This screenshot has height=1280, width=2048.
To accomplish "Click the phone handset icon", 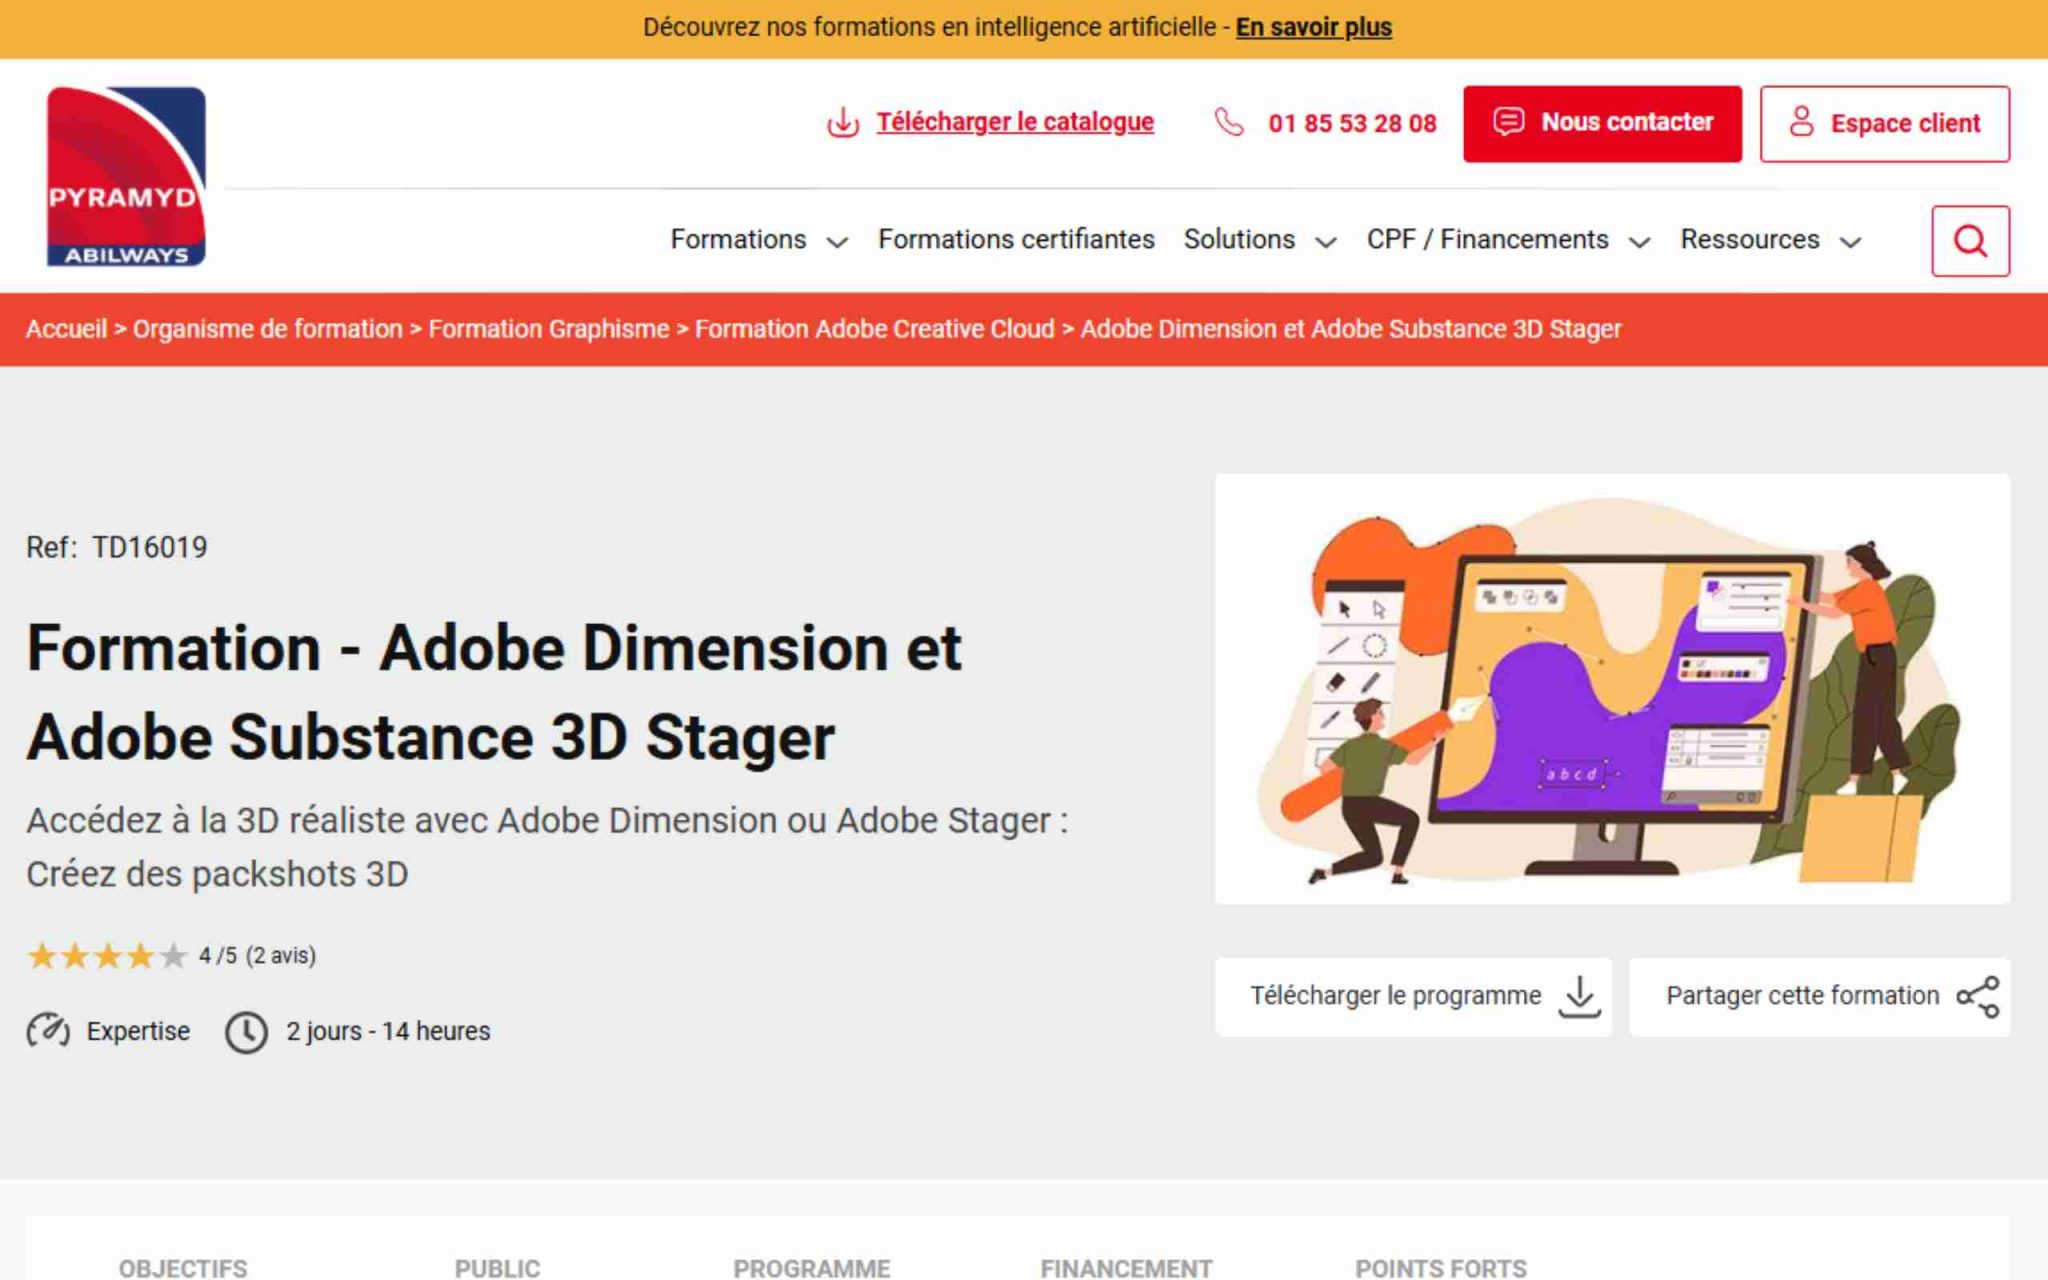I will coord(1229,122).
